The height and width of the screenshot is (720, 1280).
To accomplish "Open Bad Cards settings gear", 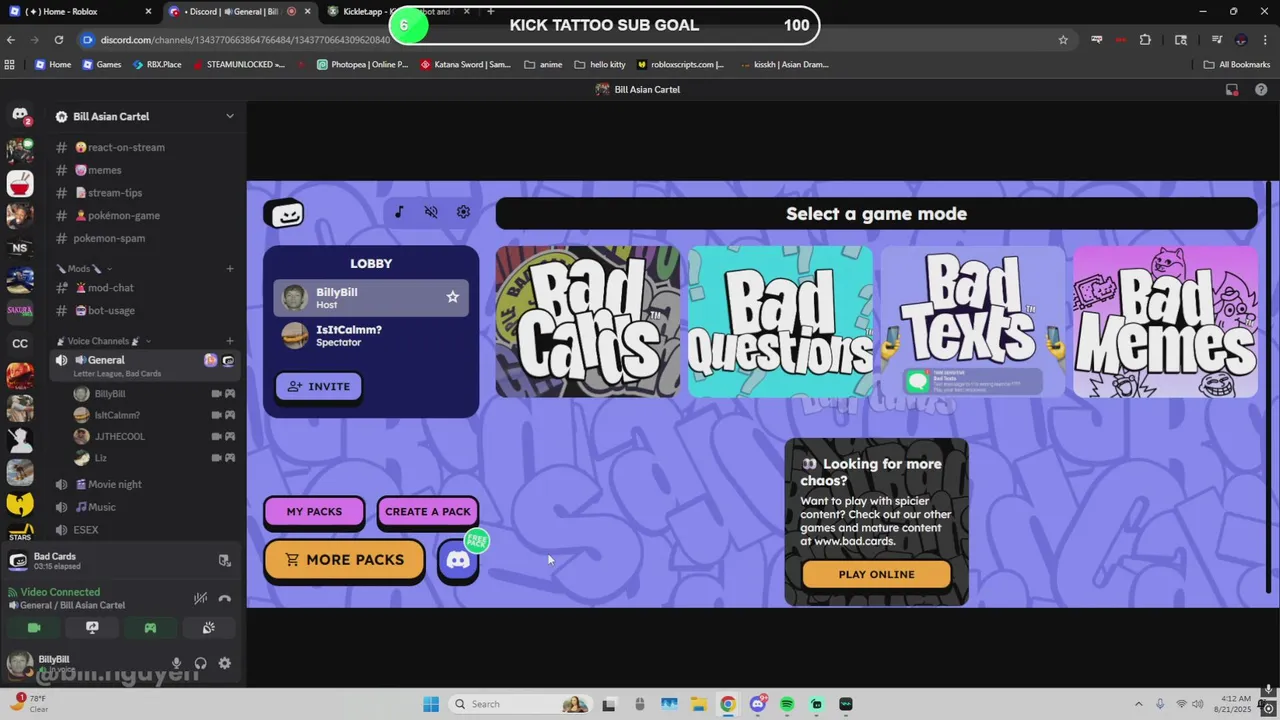I will click(463, 212).
